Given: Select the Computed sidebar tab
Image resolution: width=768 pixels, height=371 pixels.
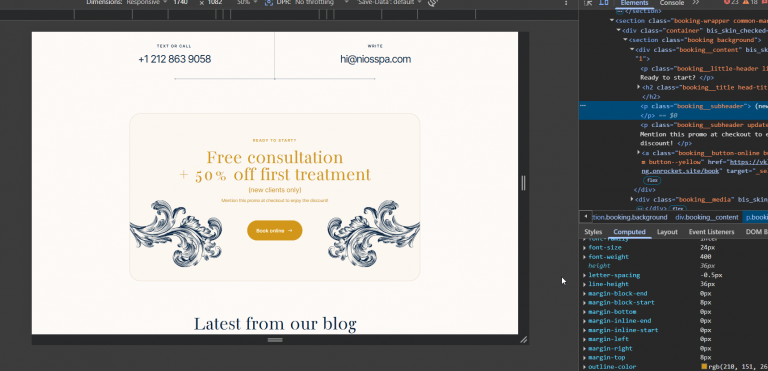Looking at the screenshot, I should (x=629, y=232).
